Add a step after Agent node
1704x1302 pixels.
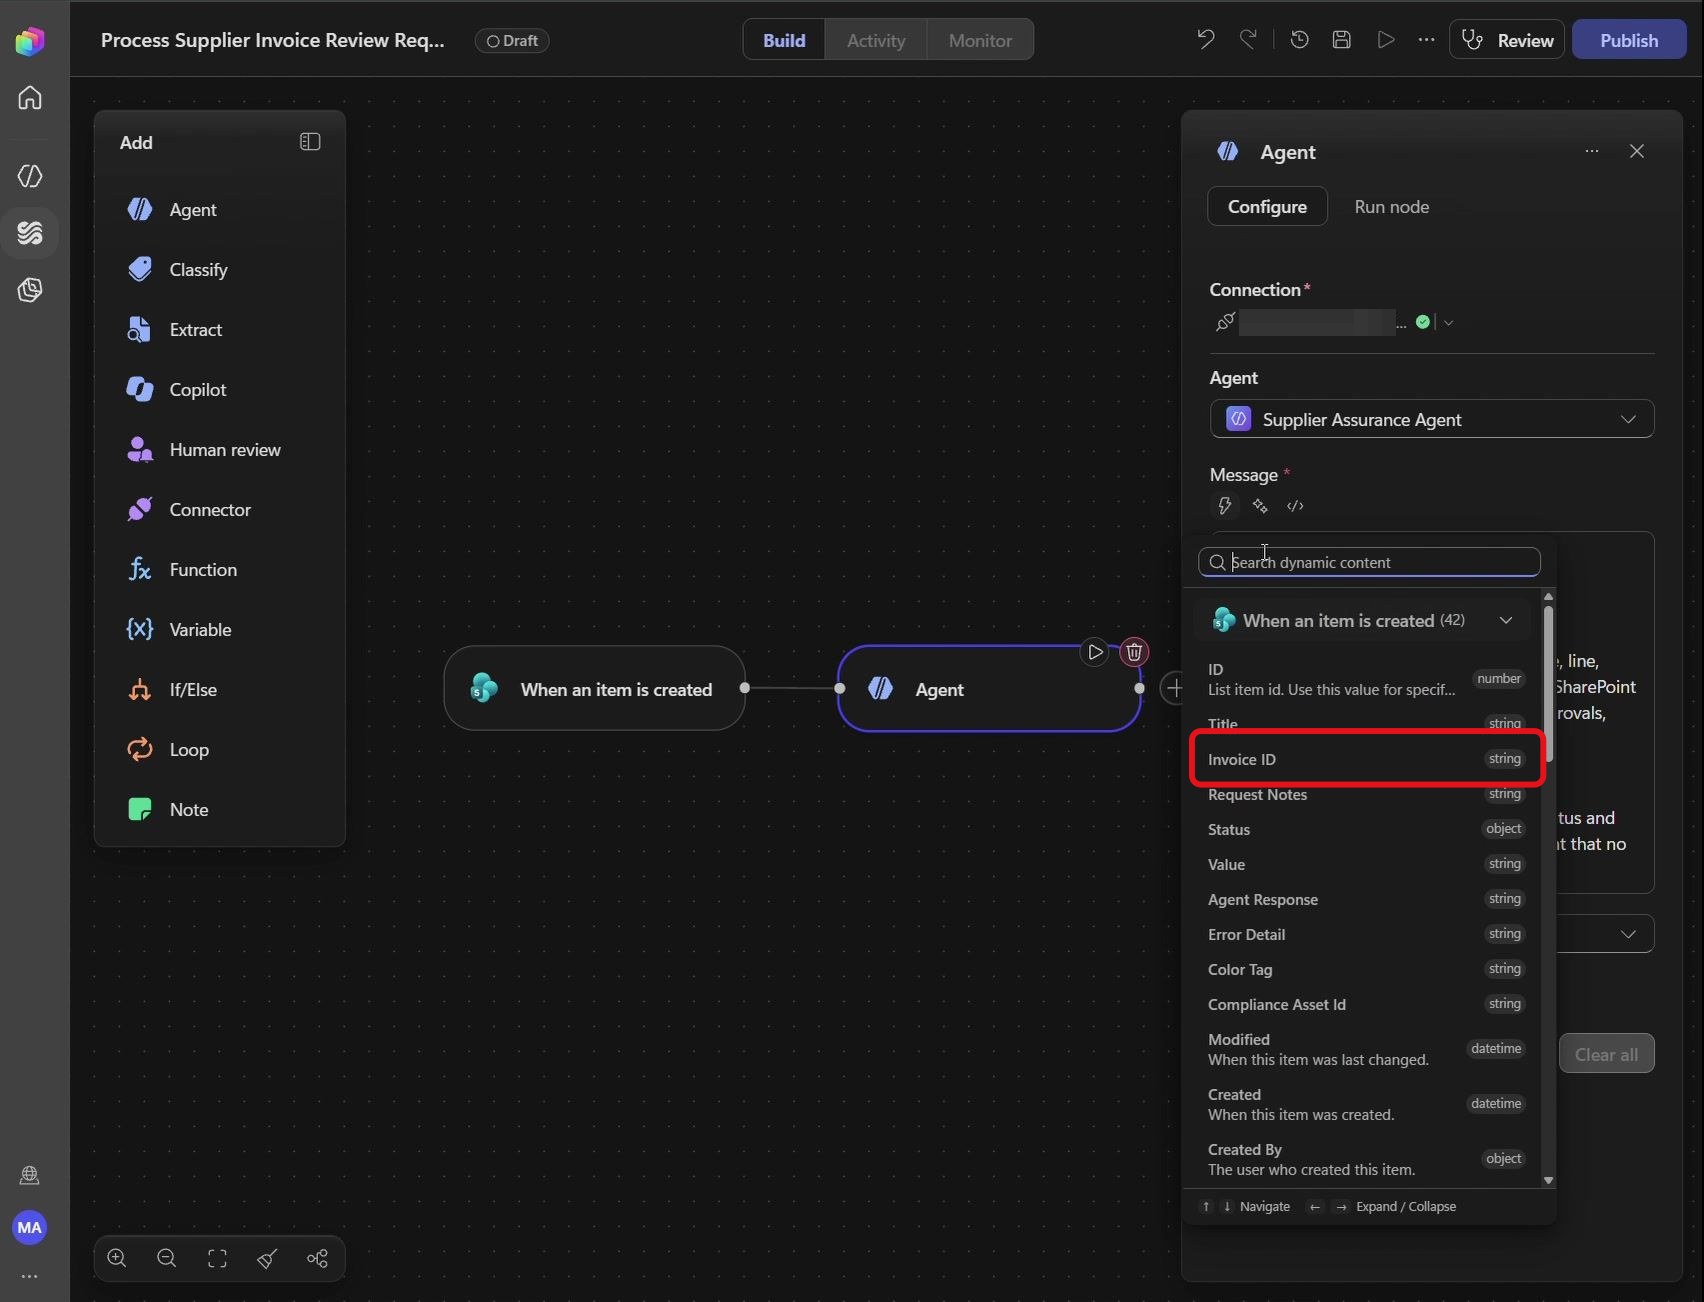click(1174, 688)
